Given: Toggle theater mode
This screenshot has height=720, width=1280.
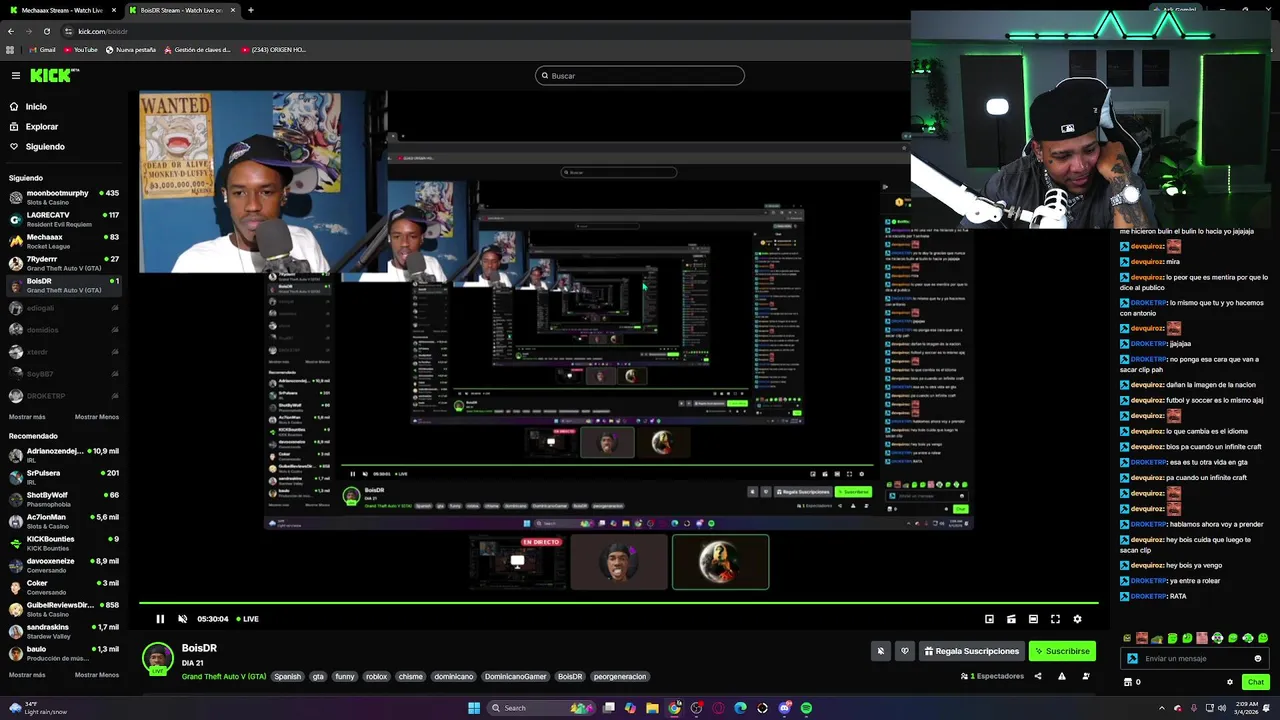Looking at the screenshot, I should (1033, 619).
